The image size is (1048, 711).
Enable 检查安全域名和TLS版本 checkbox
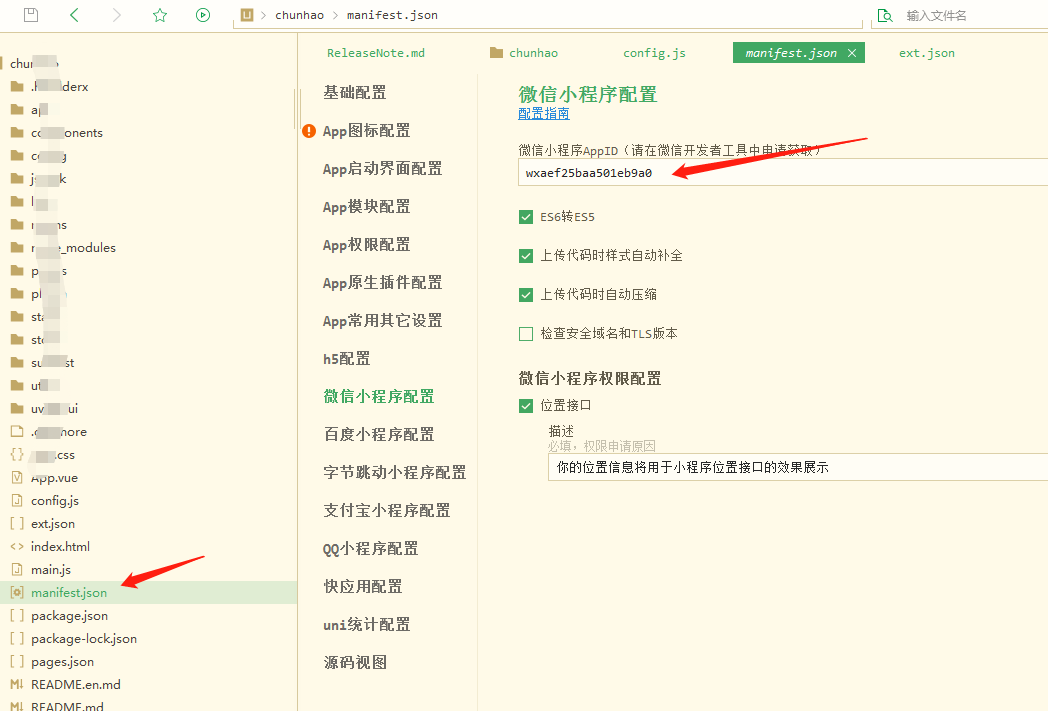(526, 333)
